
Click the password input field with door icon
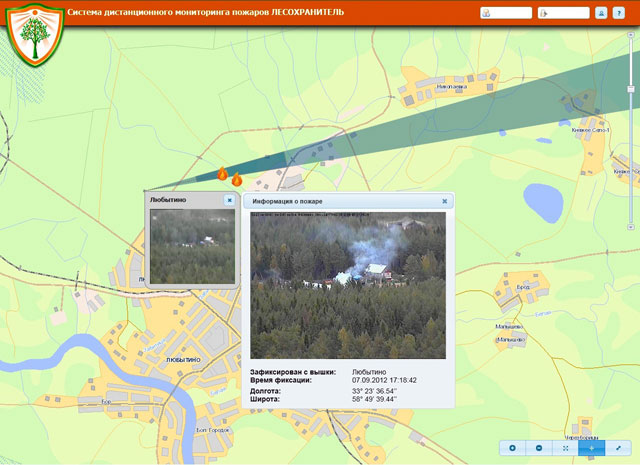point(564,13)
